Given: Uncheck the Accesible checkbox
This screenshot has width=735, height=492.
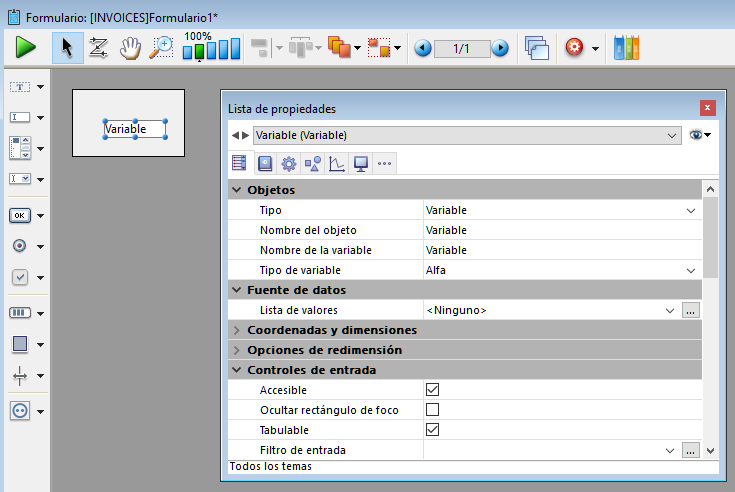Looking at the screenshot, I should (x=433, y=390).
